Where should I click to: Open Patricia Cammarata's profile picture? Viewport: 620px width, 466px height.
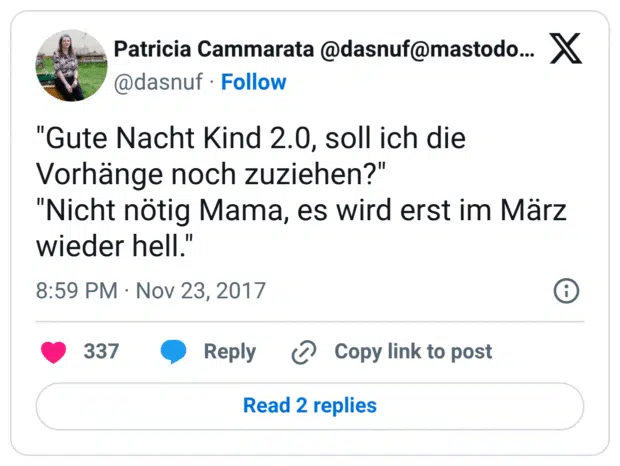71,65
